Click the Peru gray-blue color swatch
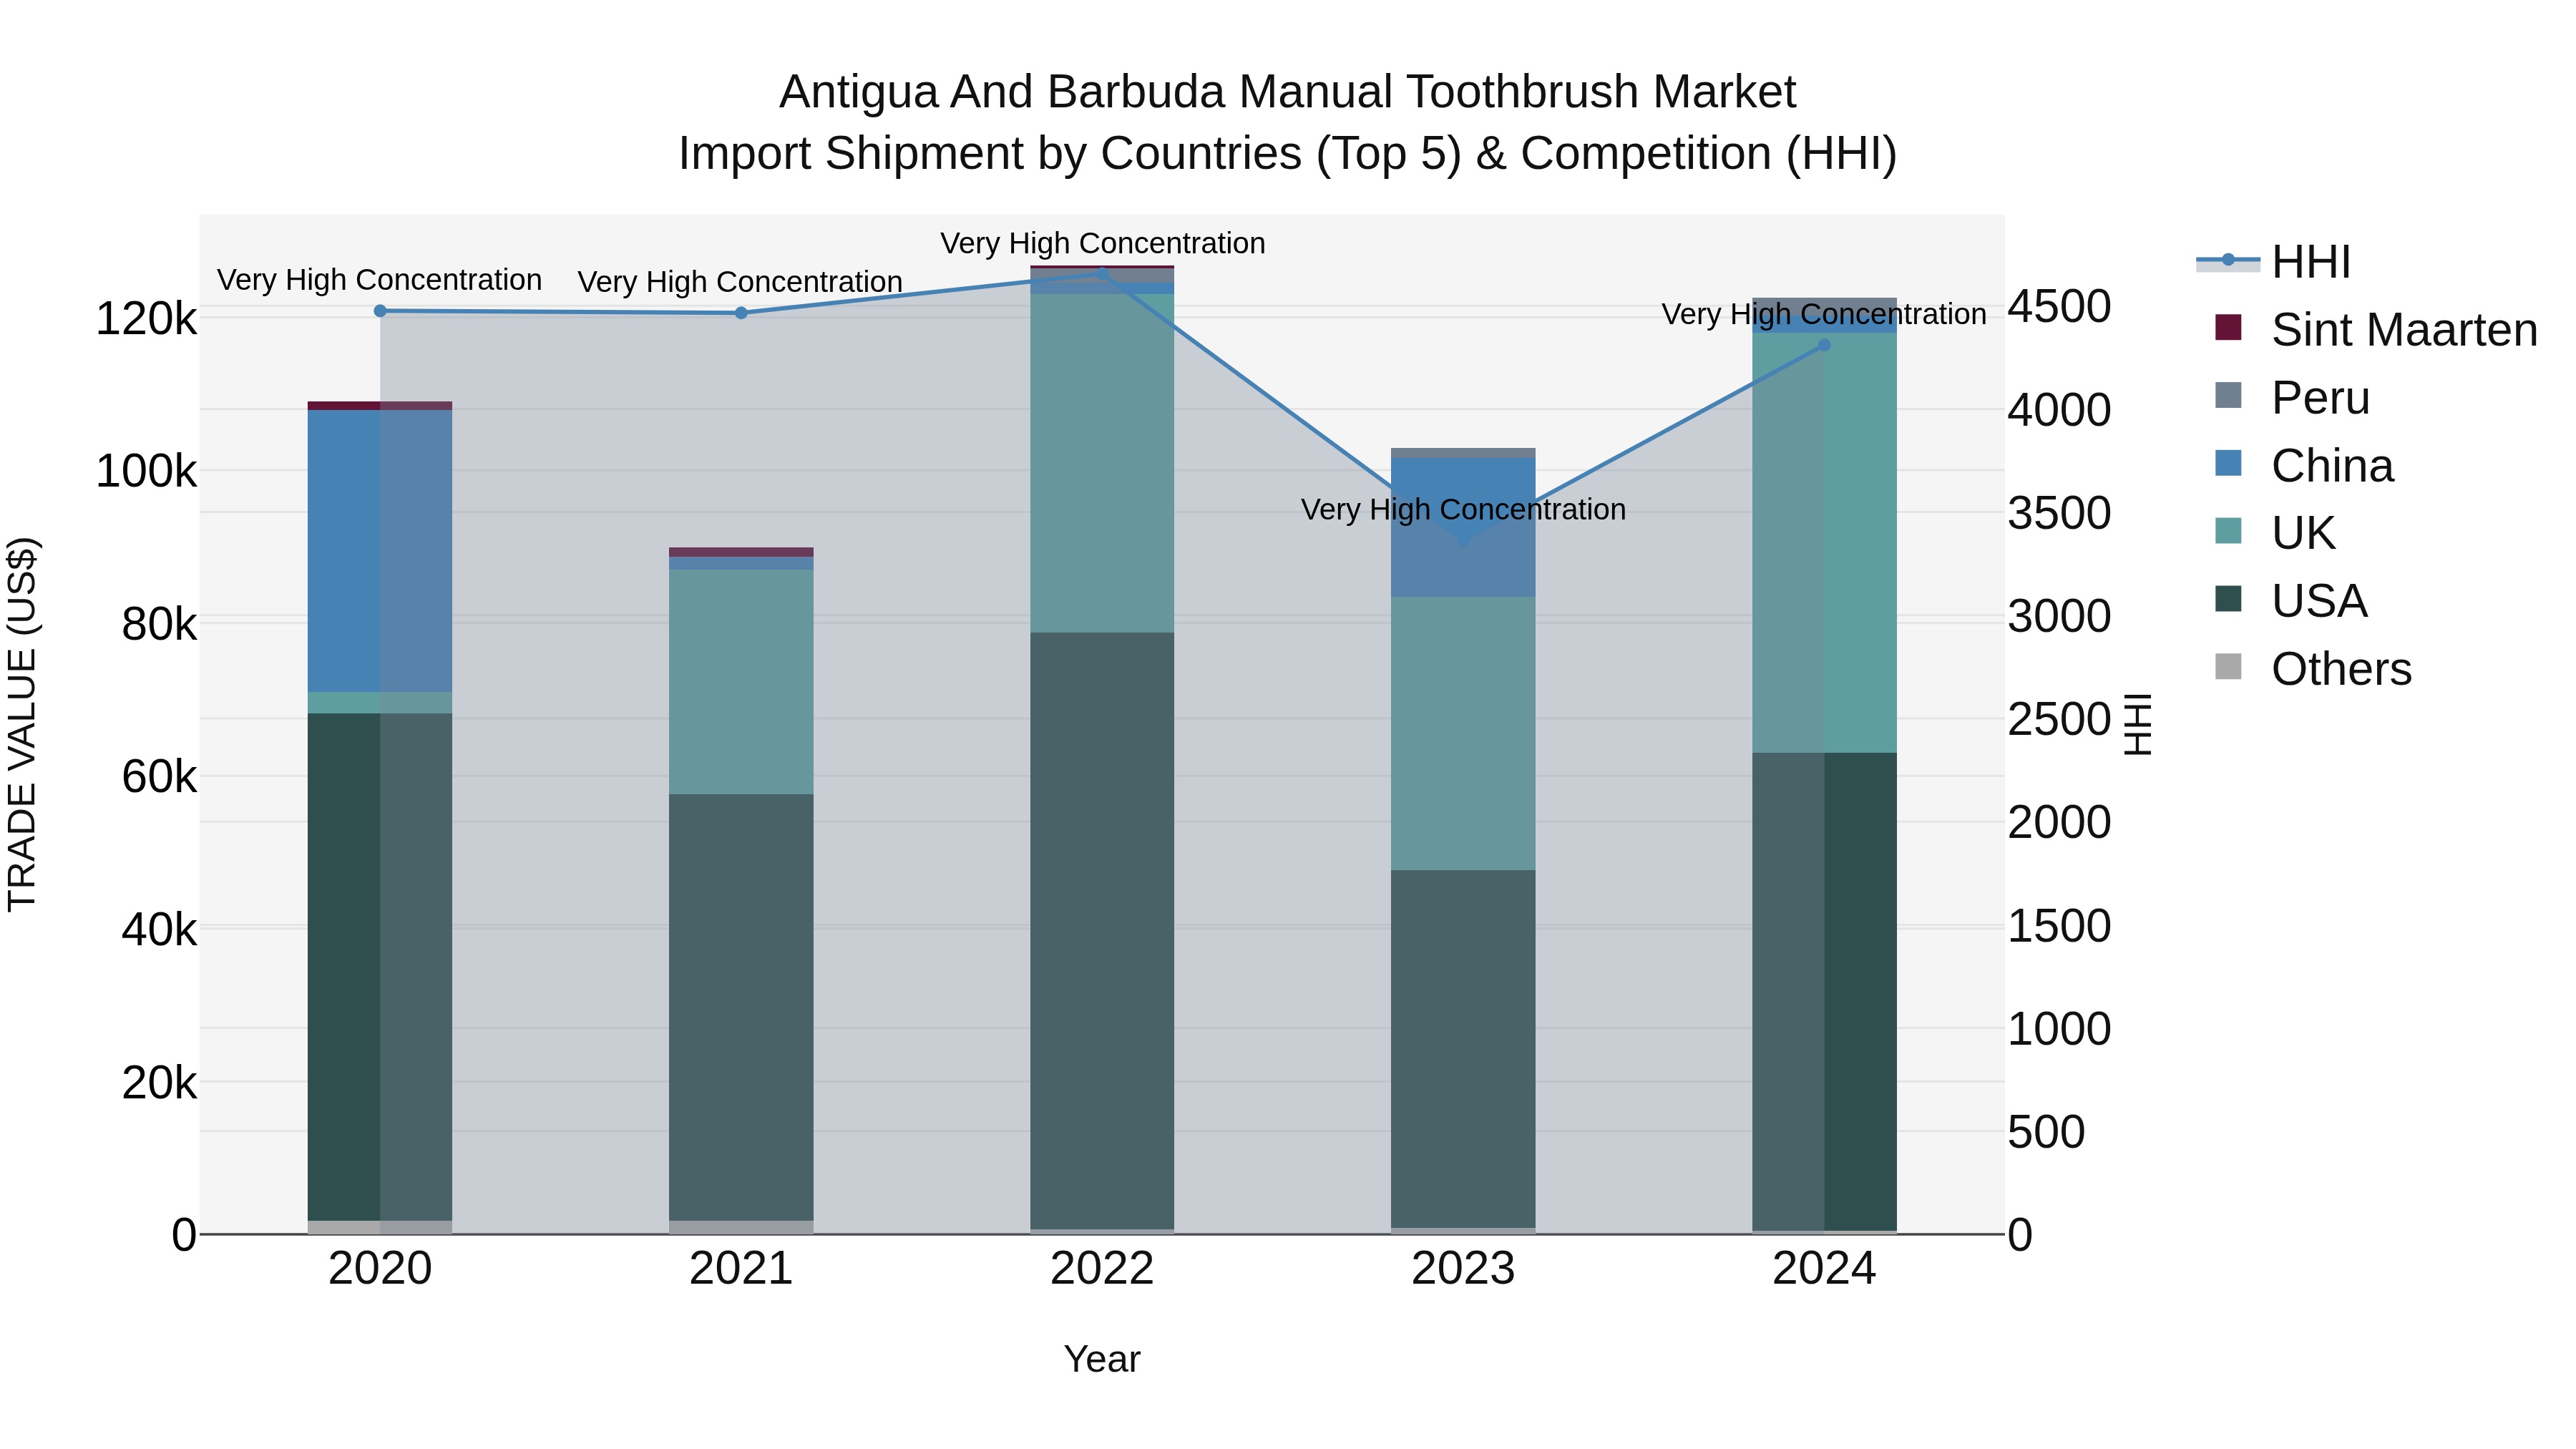The width and height of the screenshot is (2576, 1449). 2228,395
